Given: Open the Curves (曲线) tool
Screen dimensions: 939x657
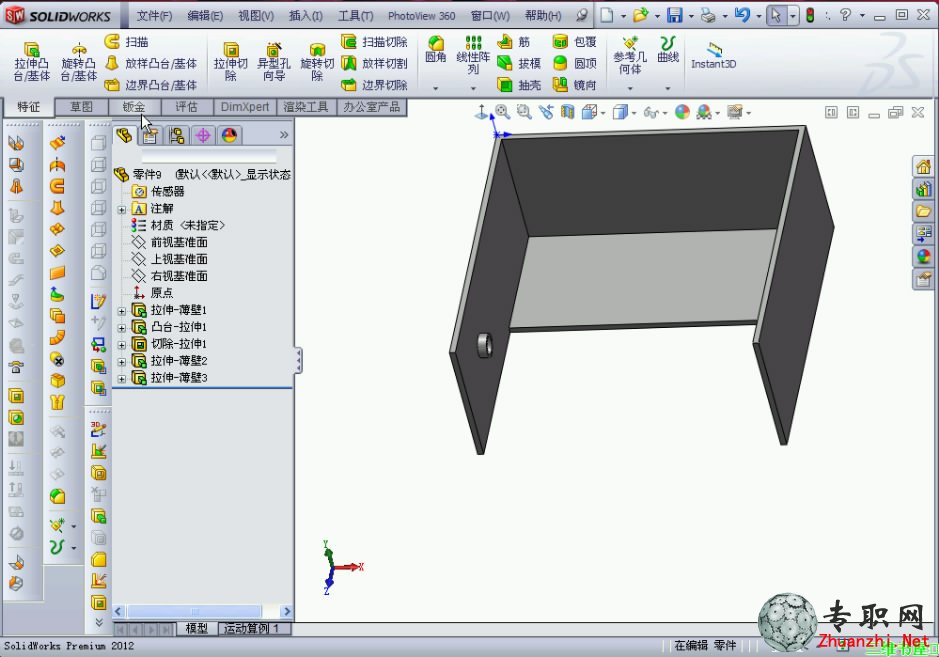Looking at the screenshot, I should pos(668,49).
